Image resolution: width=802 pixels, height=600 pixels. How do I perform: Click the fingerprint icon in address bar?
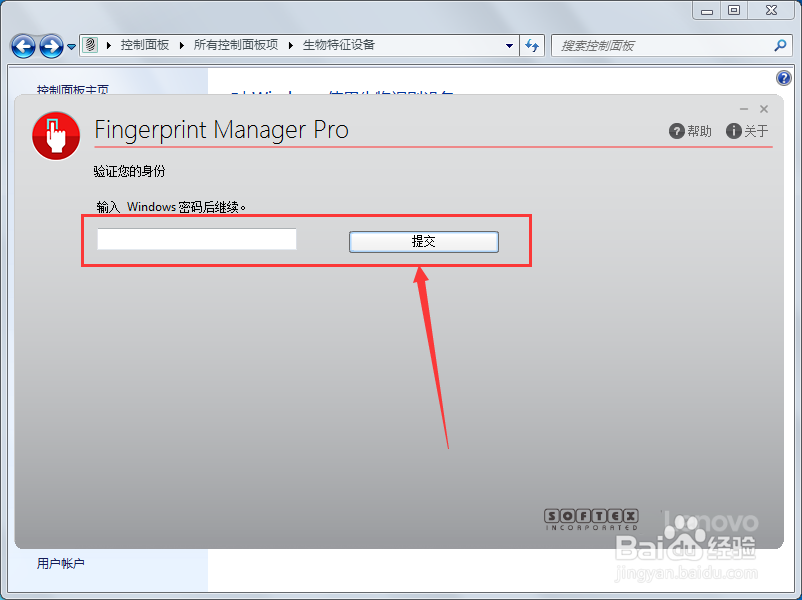coord(90,45)
